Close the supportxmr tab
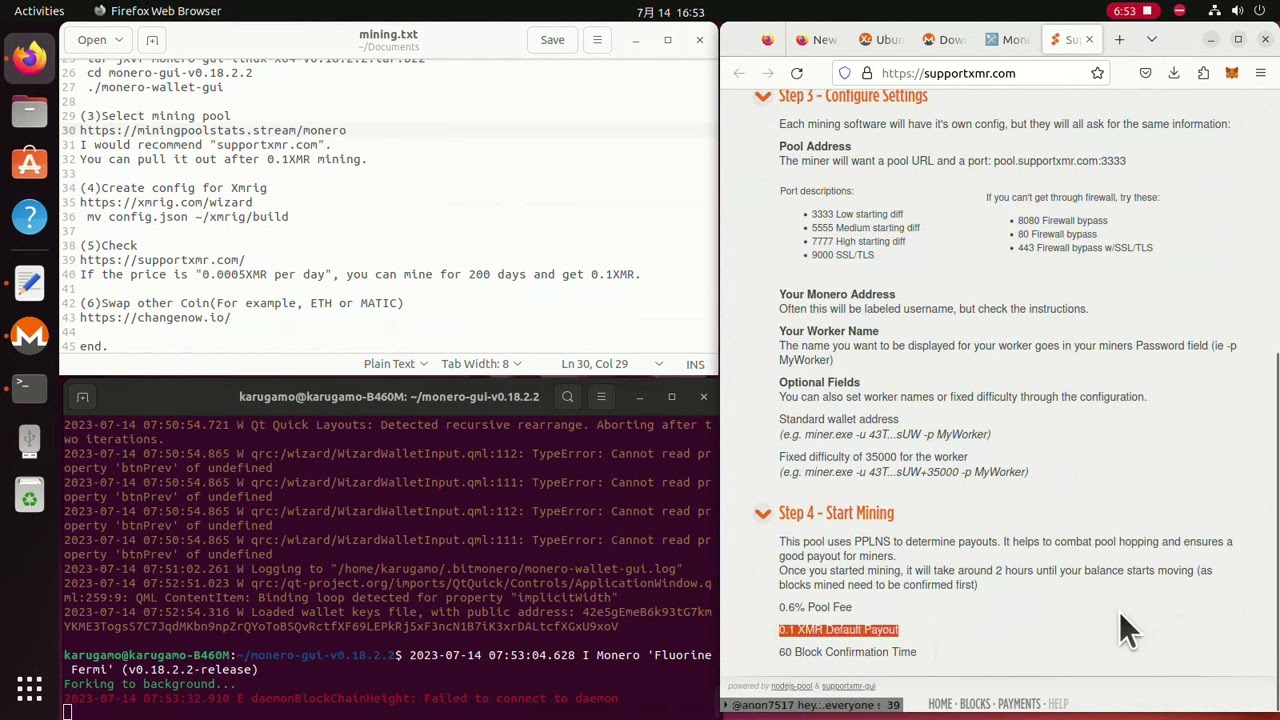Screen dimensions: 1280x720 1090,40
